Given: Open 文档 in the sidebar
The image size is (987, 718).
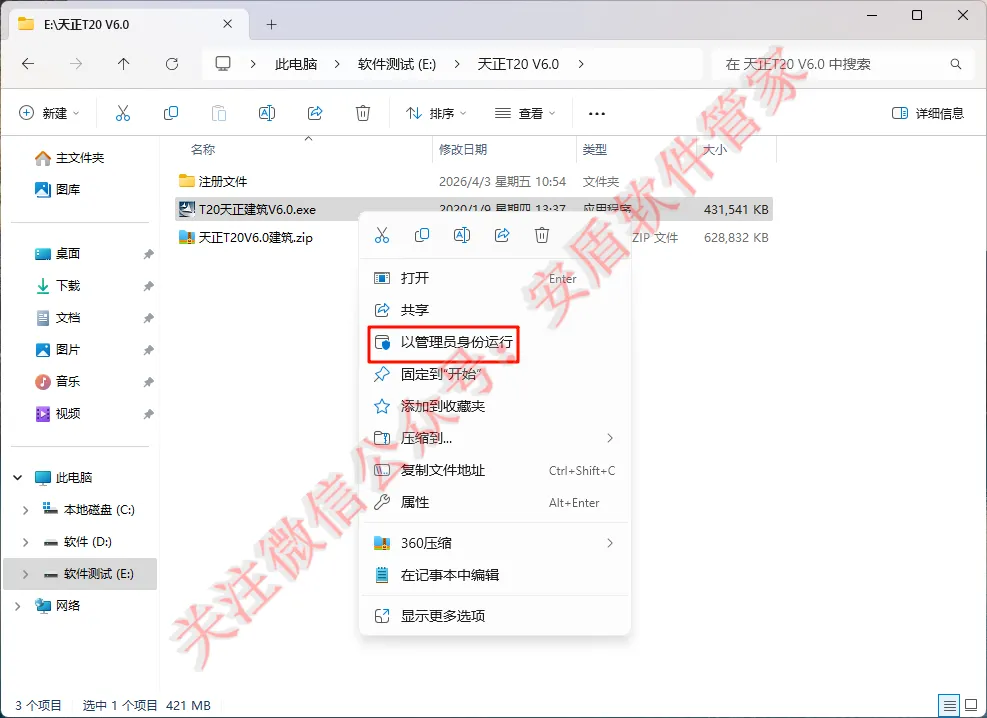Looking at the screenshot, I should (58, 318).
